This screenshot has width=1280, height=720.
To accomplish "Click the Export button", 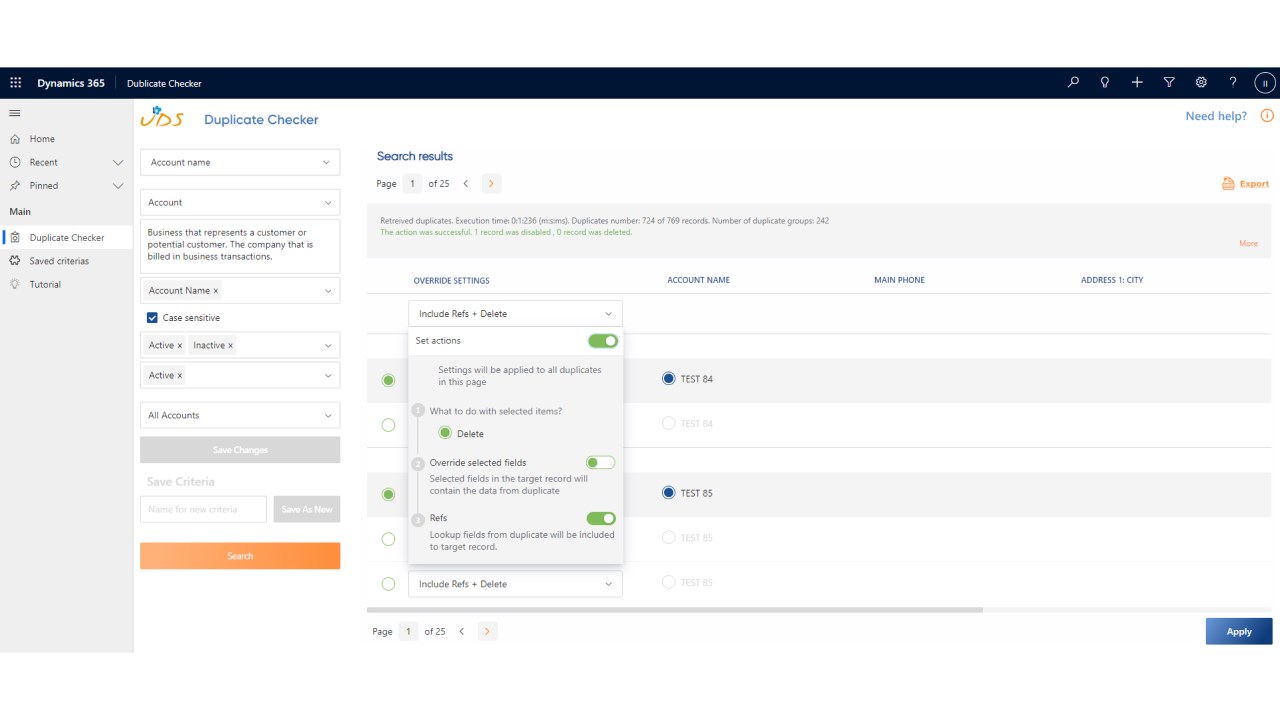I will pyautogui.click(x=1245, y=184).
